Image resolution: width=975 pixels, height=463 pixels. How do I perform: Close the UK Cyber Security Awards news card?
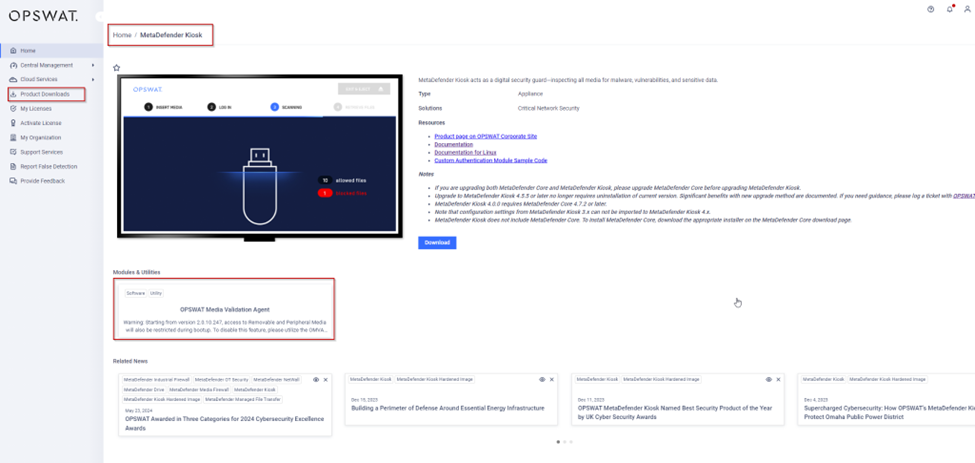coord(778,379)
